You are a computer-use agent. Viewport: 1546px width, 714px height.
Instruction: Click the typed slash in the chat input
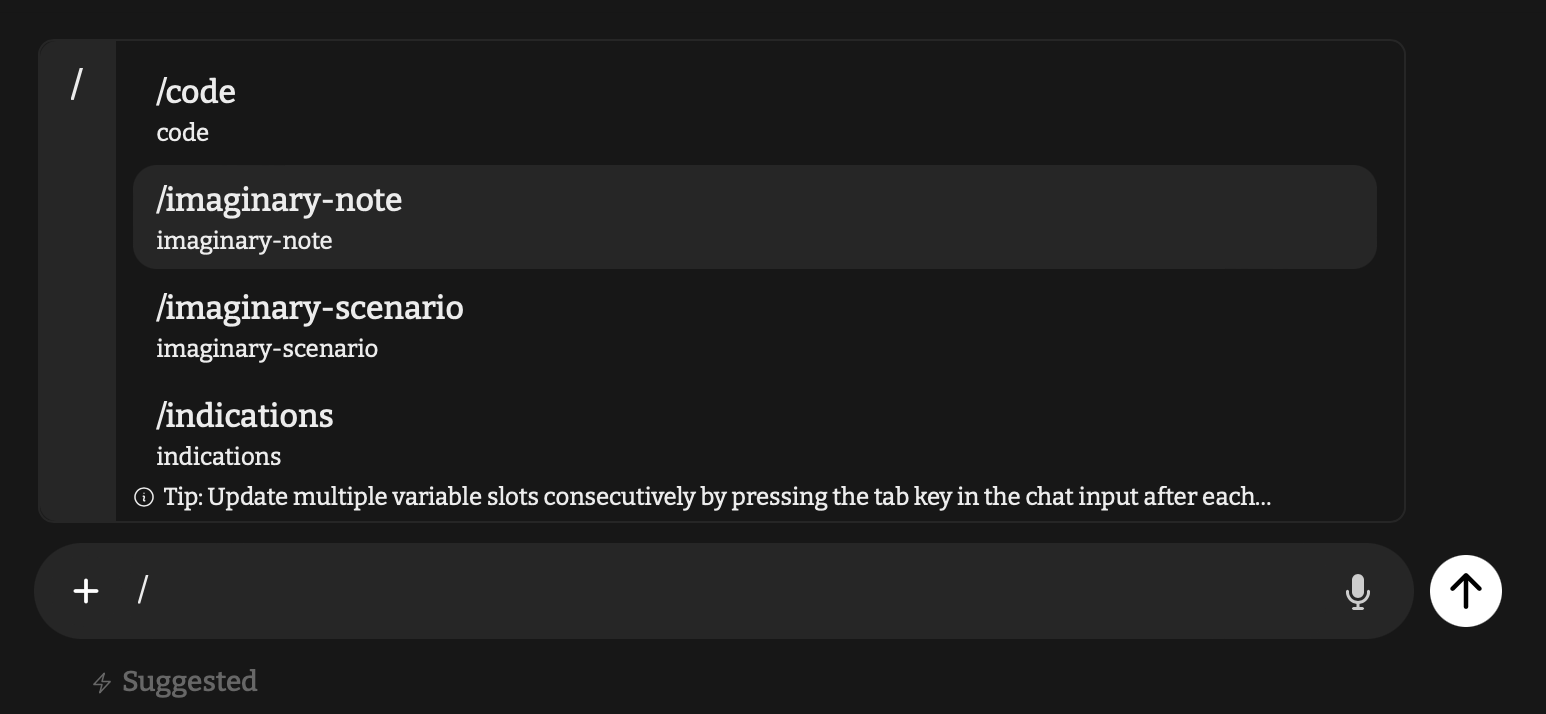(143, 590)
